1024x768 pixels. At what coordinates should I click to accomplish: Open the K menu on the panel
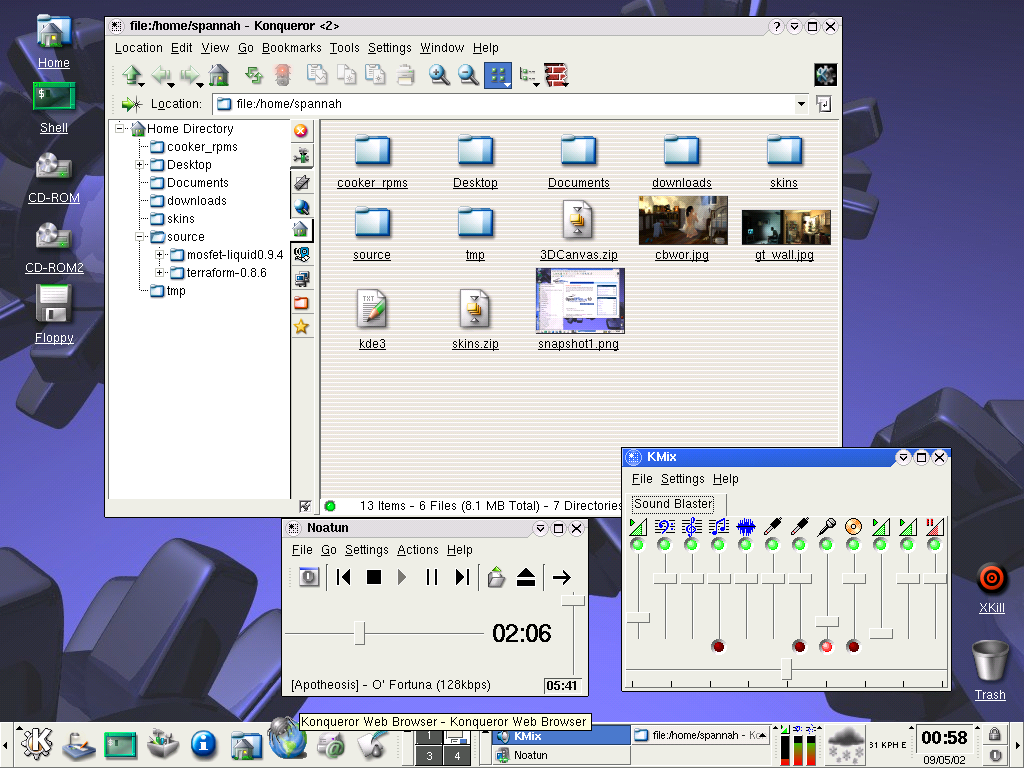click(37, 743)
